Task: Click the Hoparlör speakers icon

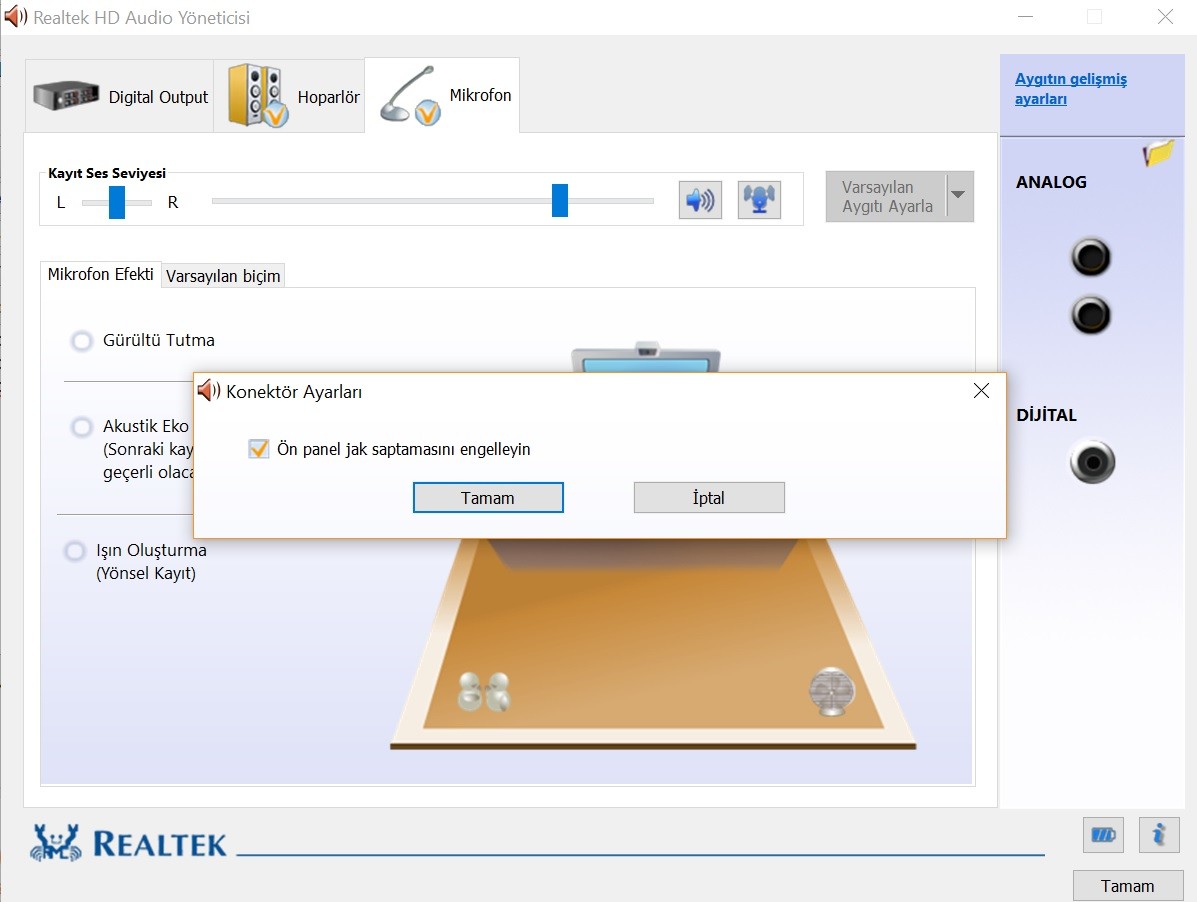Action: coord(258,96)
